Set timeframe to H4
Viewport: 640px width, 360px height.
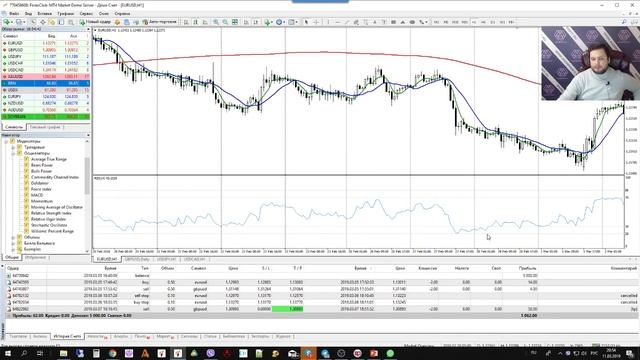click(x=483, y=22)
